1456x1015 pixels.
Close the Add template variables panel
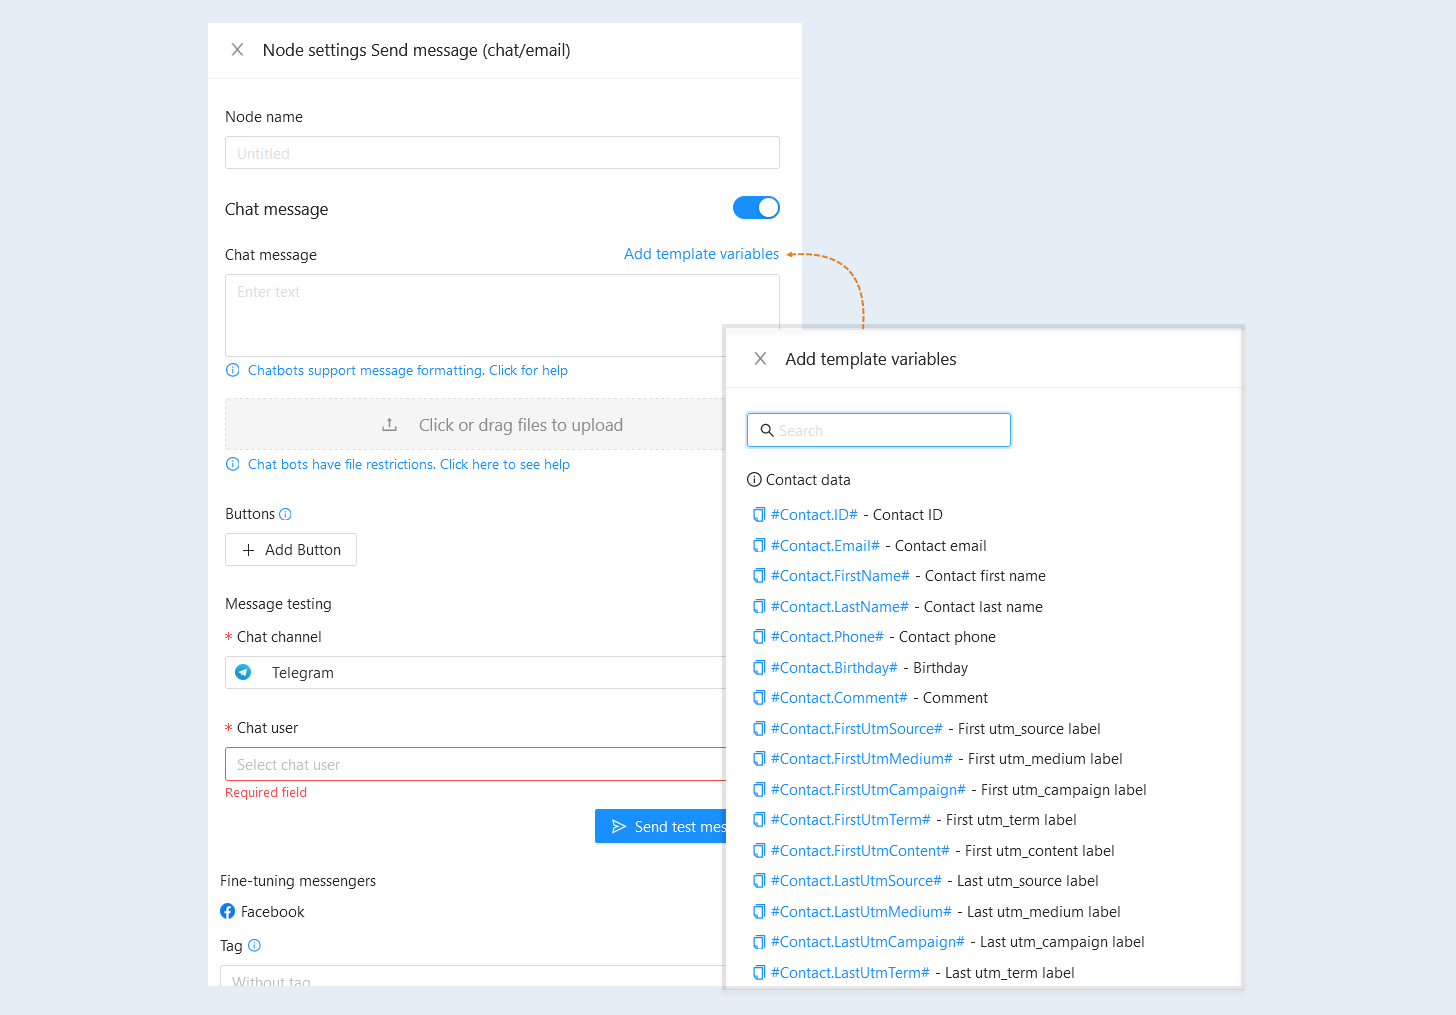[760, 359]
